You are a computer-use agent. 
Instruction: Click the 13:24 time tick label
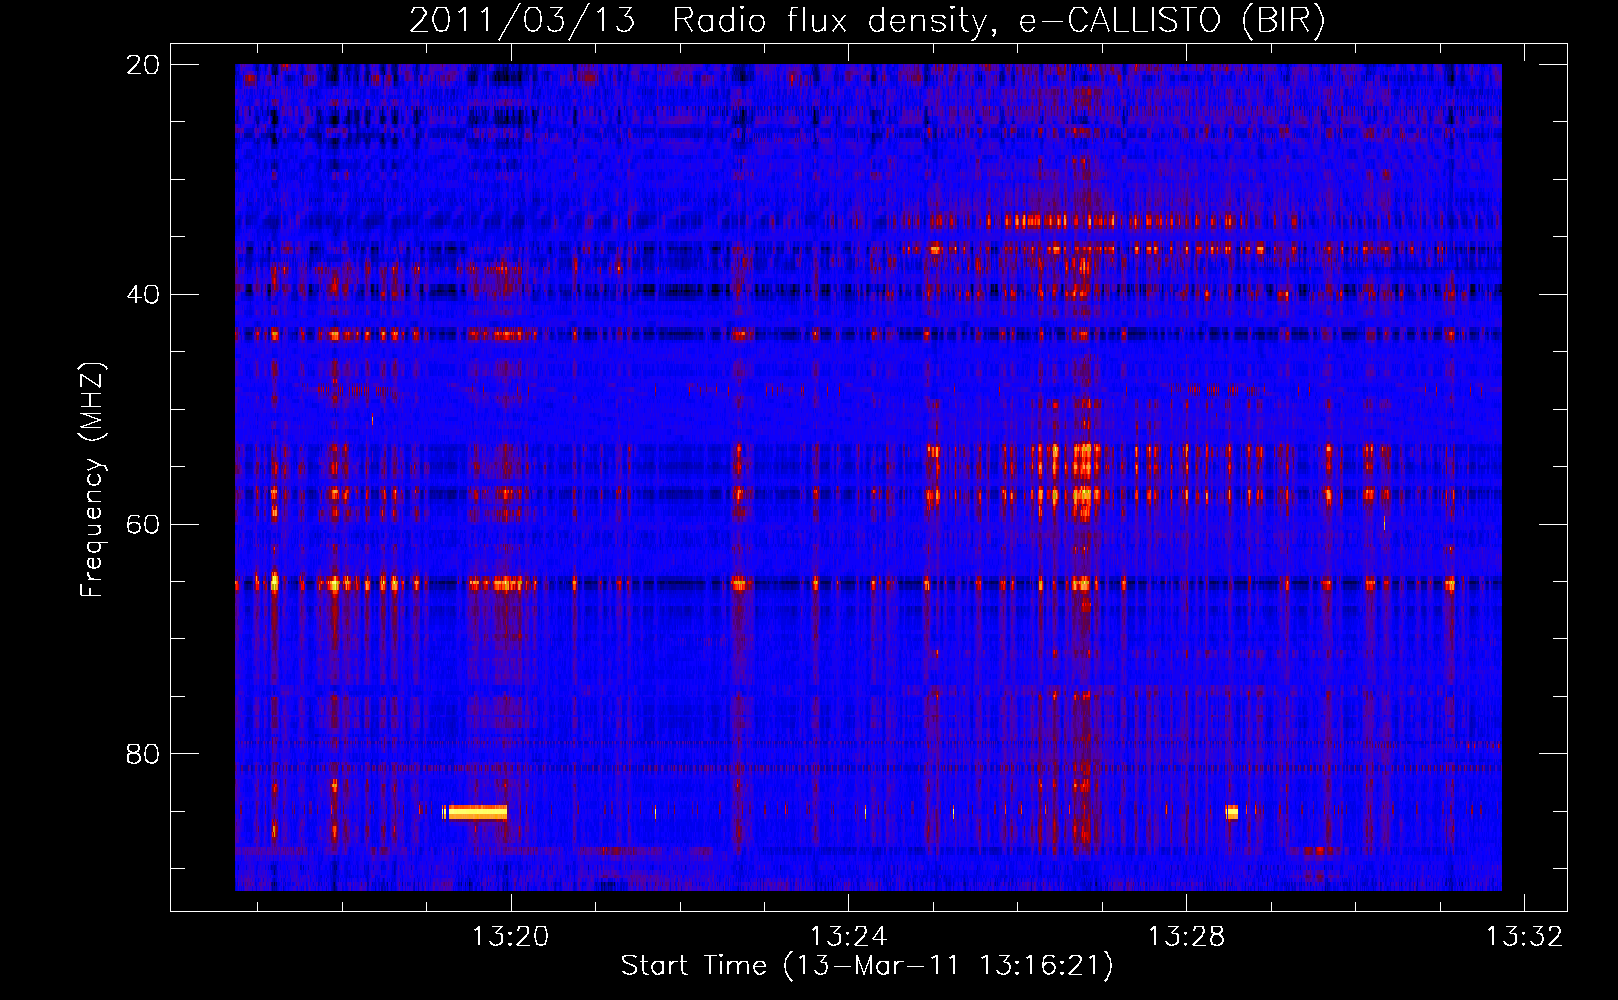point(848,937)
